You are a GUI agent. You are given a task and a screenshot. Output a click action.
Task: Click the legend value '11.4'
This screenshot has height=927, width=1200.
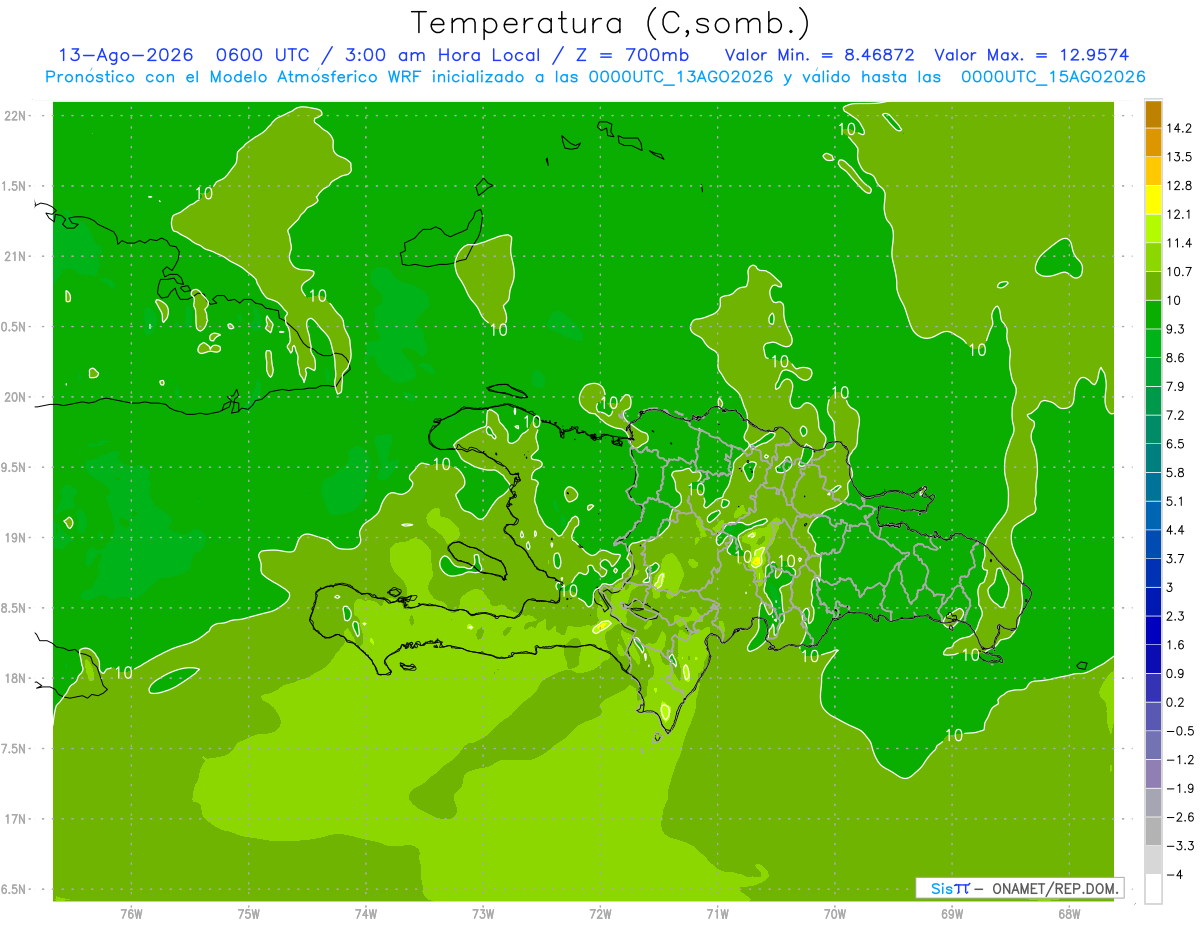click(x=1178, y=243)
